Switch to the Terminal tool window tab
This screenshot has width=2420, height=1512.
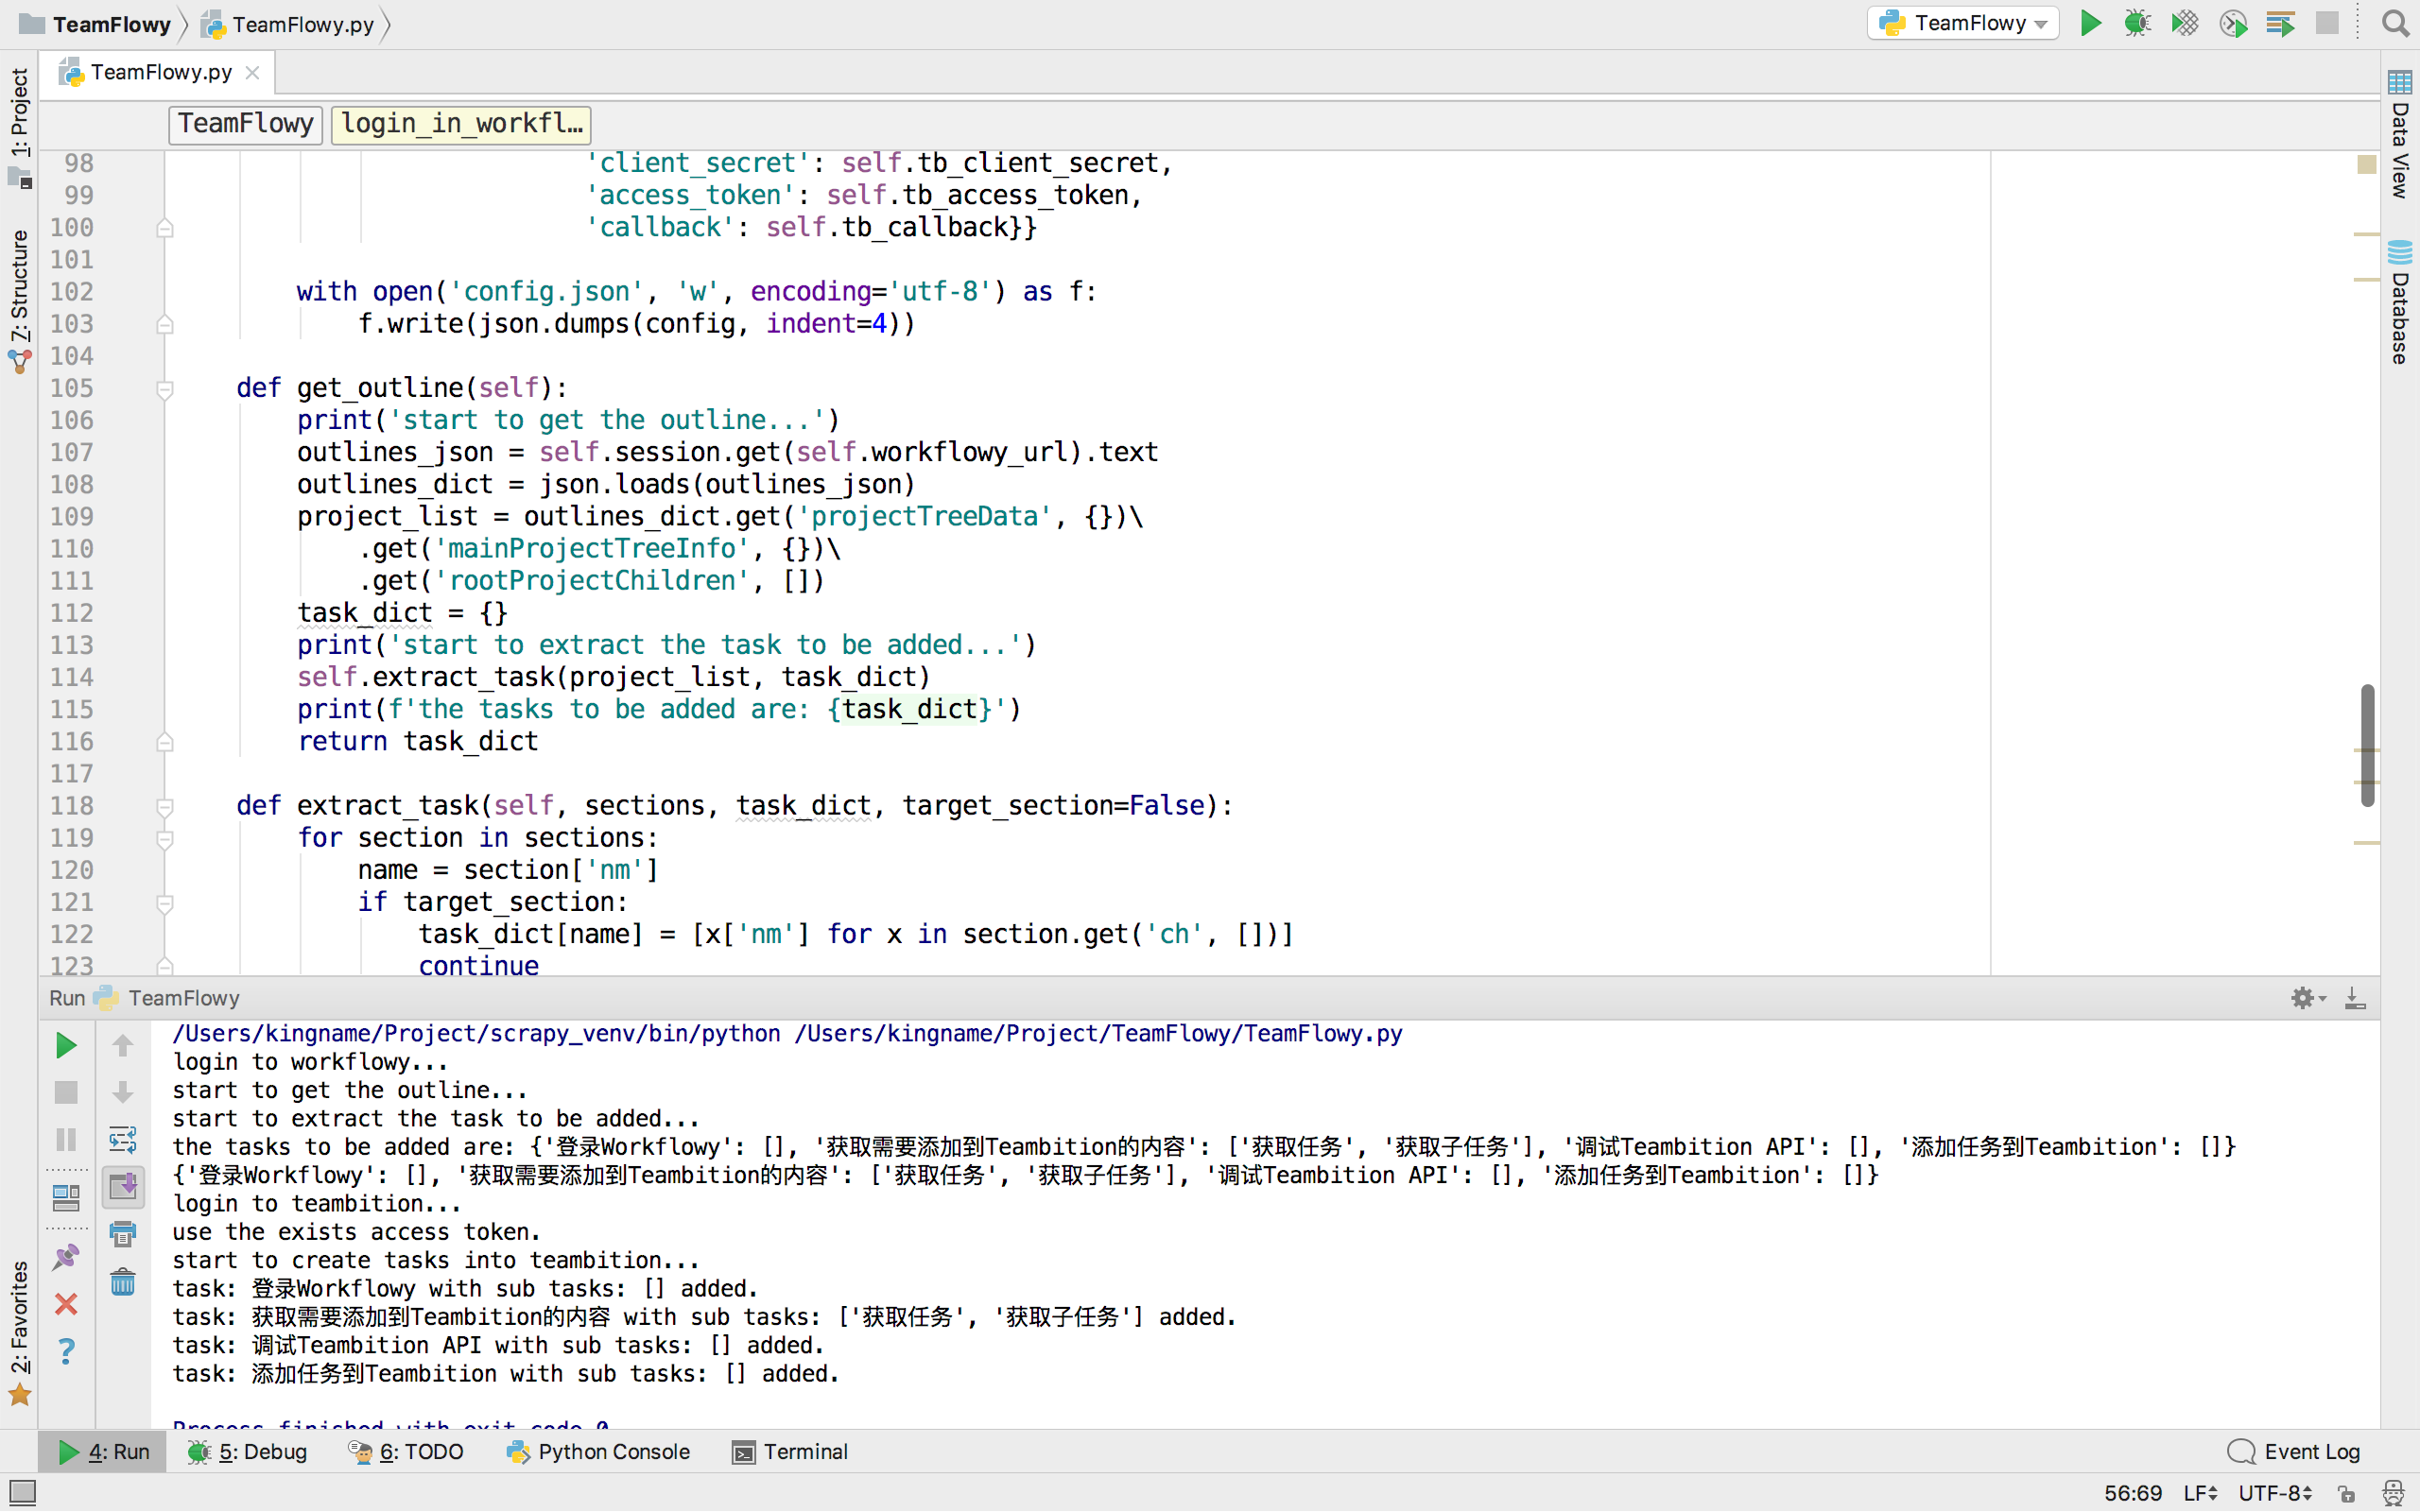[790, 1451]
